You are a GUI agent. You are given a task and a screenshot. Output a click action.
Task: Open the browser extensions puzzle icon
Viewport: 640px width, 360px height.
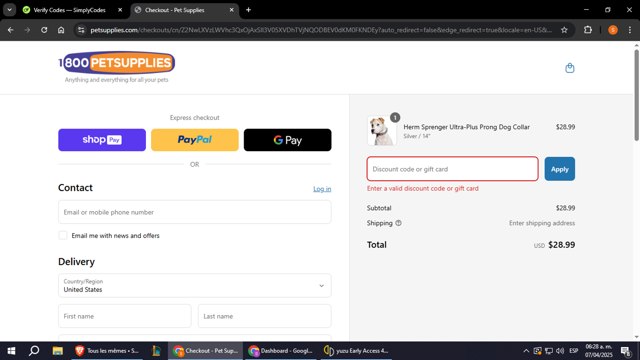(x=588, y=30)
